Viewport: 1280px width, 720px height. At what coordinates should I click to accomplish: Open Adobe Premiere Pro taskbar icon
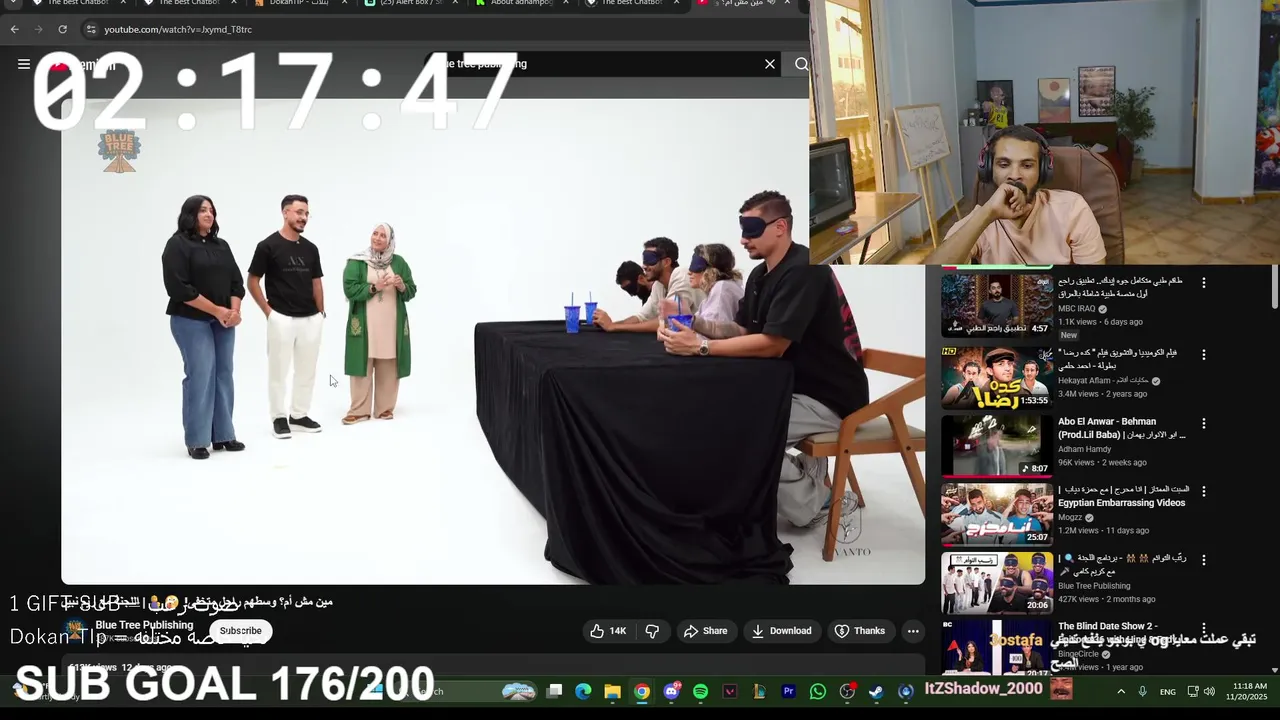789,691
